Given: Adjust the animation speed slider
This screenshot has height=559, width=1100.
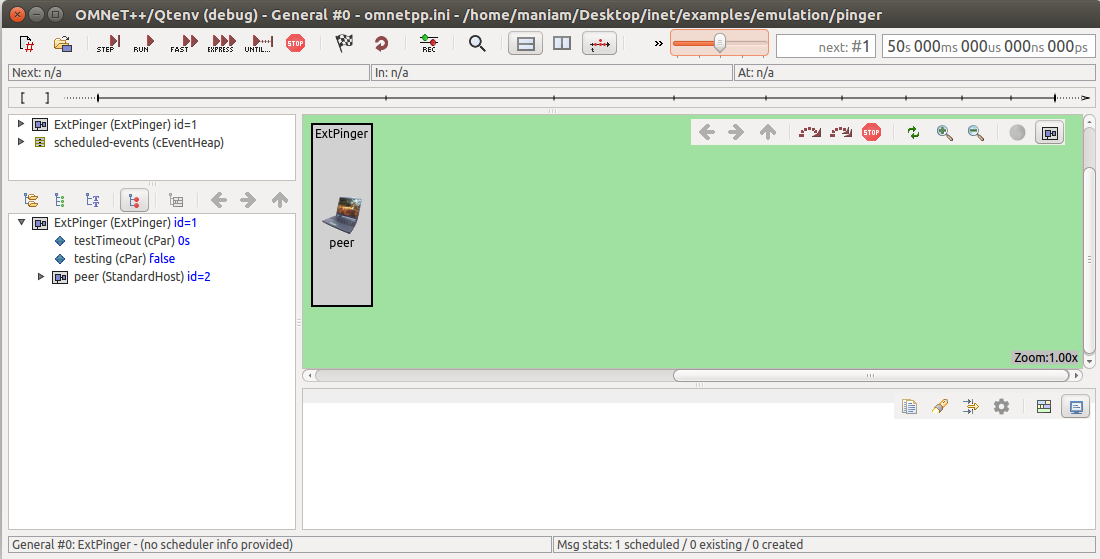Looking at the screenshot, I should (x=720, y=43).
